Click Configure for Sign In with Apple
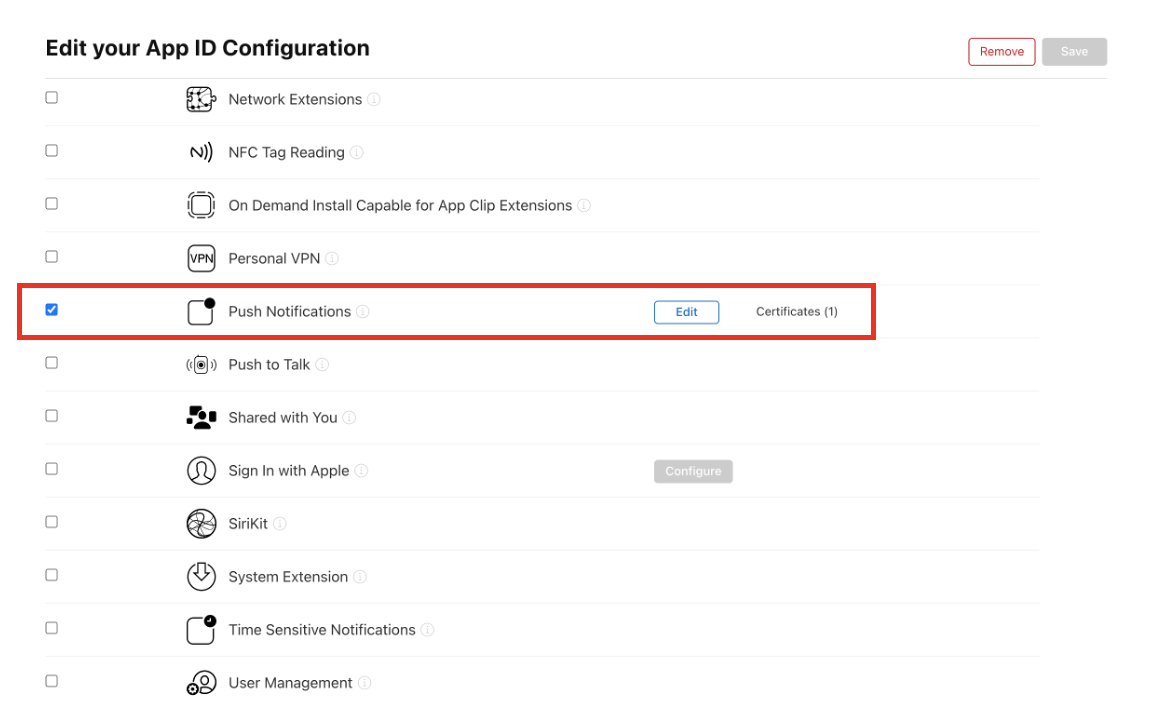The width and height of the screenshot is (1172, 708). click(693, 471)
